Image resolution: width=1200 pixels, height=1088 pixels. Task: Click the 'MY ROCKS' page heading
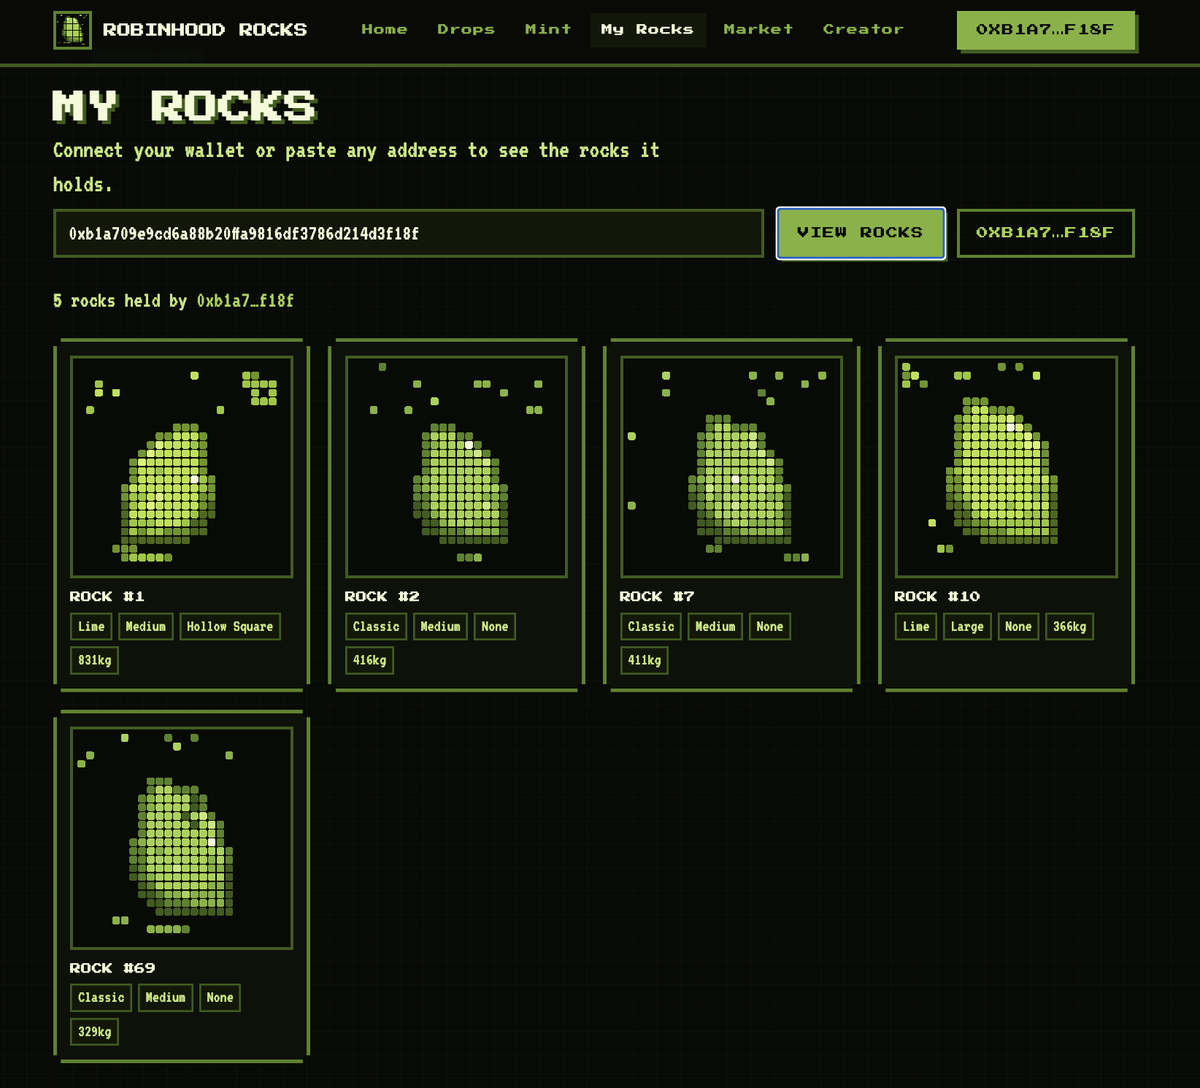click(x=185, y=106)
